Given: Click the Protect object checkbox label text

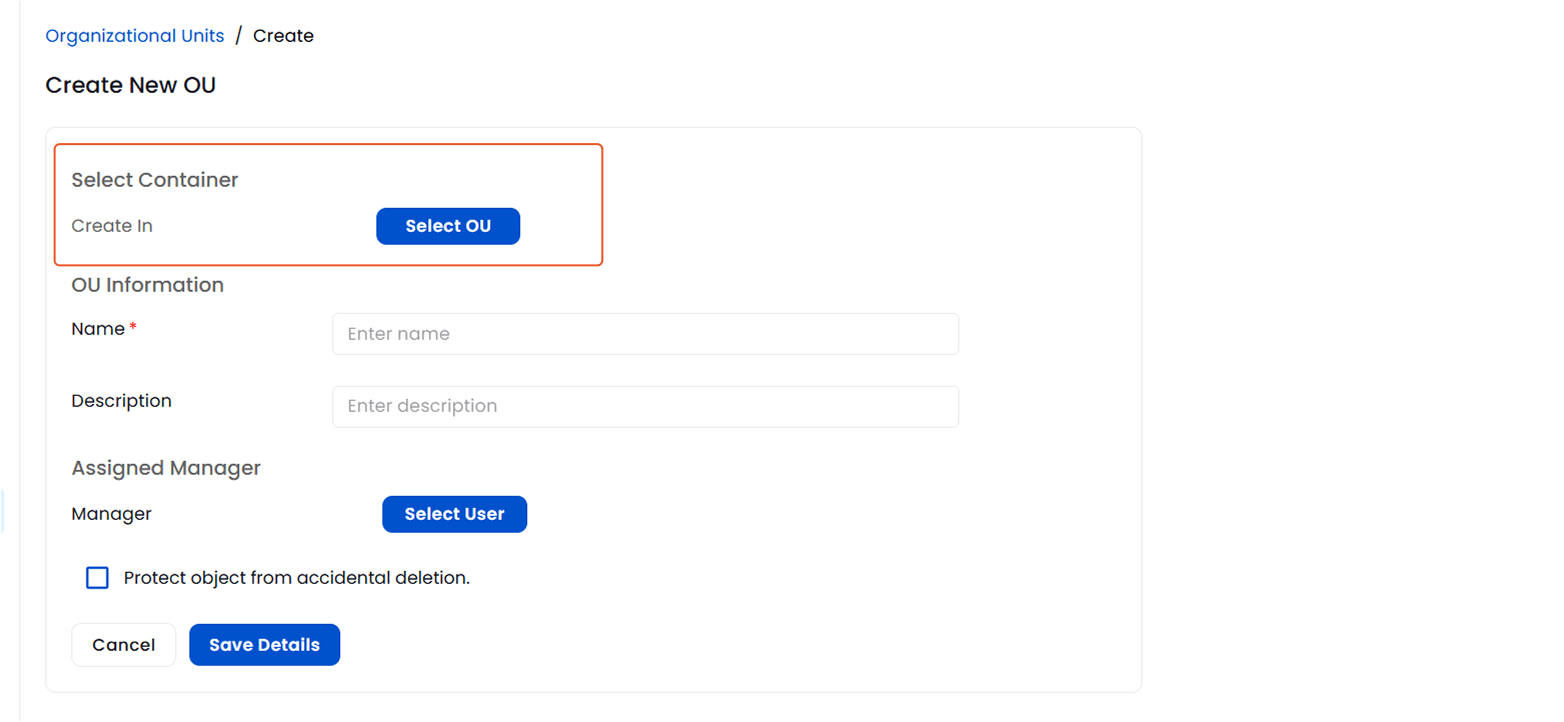Looking at the screenshot, I should (x=296, y=577).
